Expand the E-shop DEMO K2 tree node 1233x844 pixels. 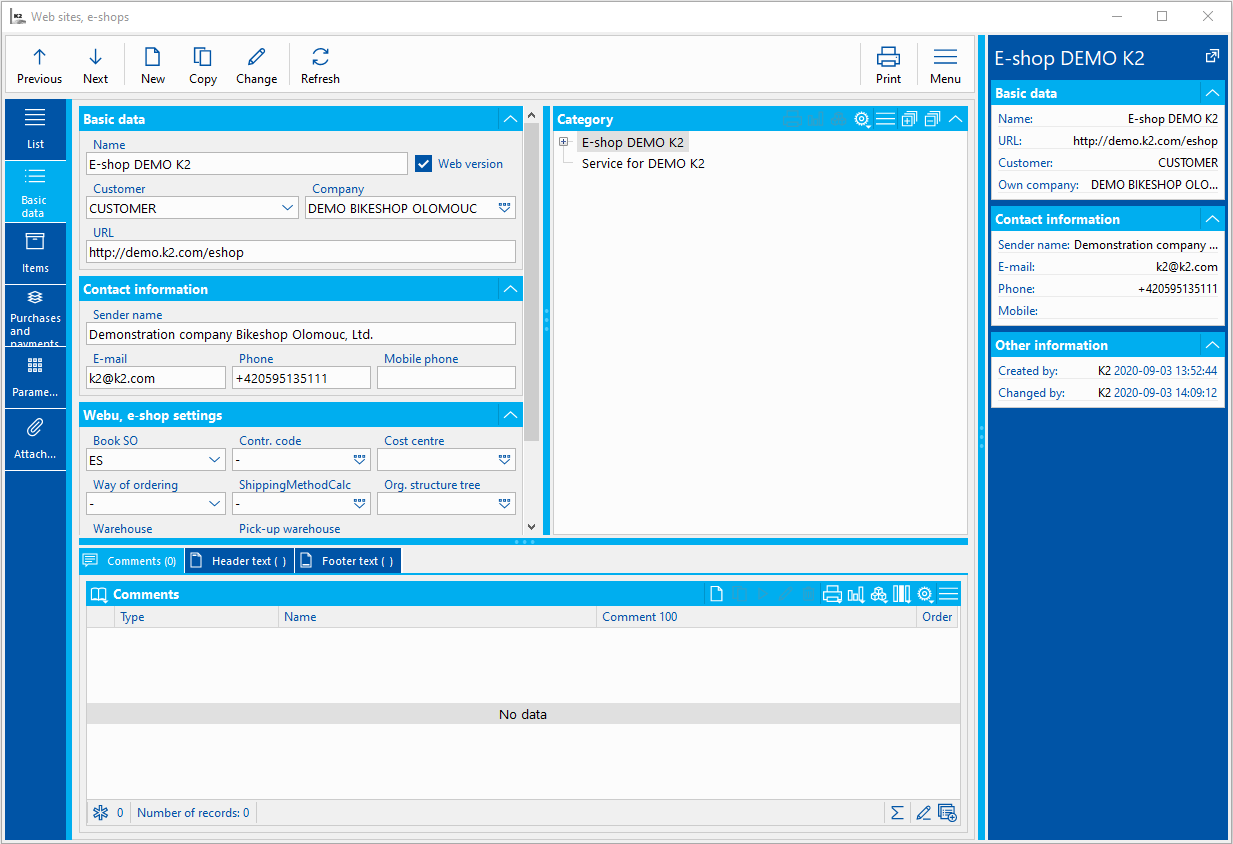pos(564,143)
